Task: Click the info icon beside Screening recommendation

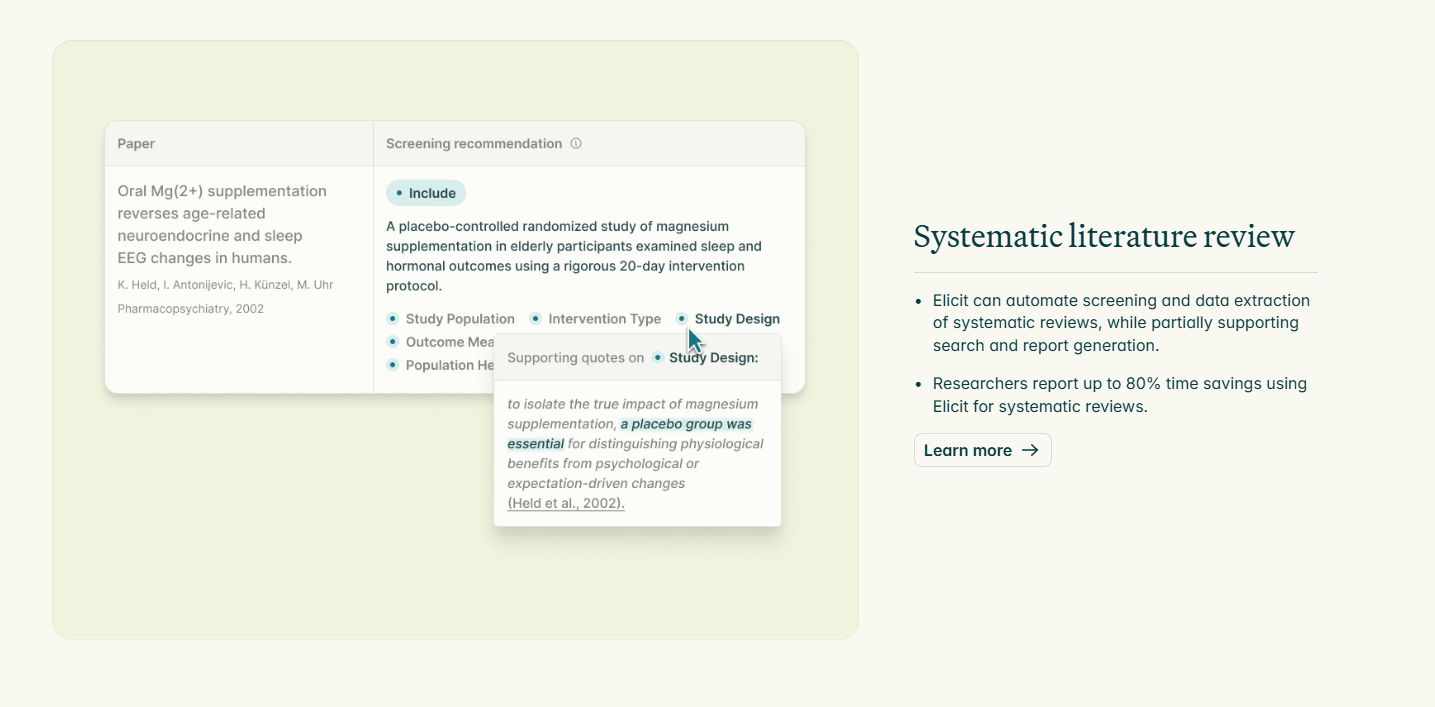Action: pyautogui.click(x=576, y=144)
